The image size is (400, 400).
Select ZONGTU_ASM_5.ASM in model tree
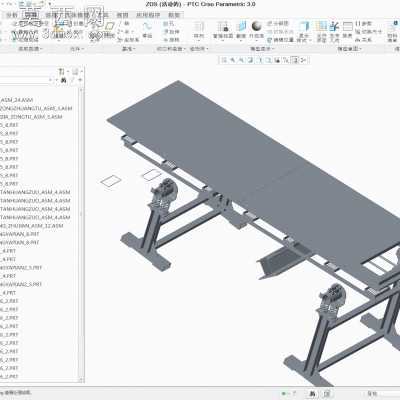(31, 117)
